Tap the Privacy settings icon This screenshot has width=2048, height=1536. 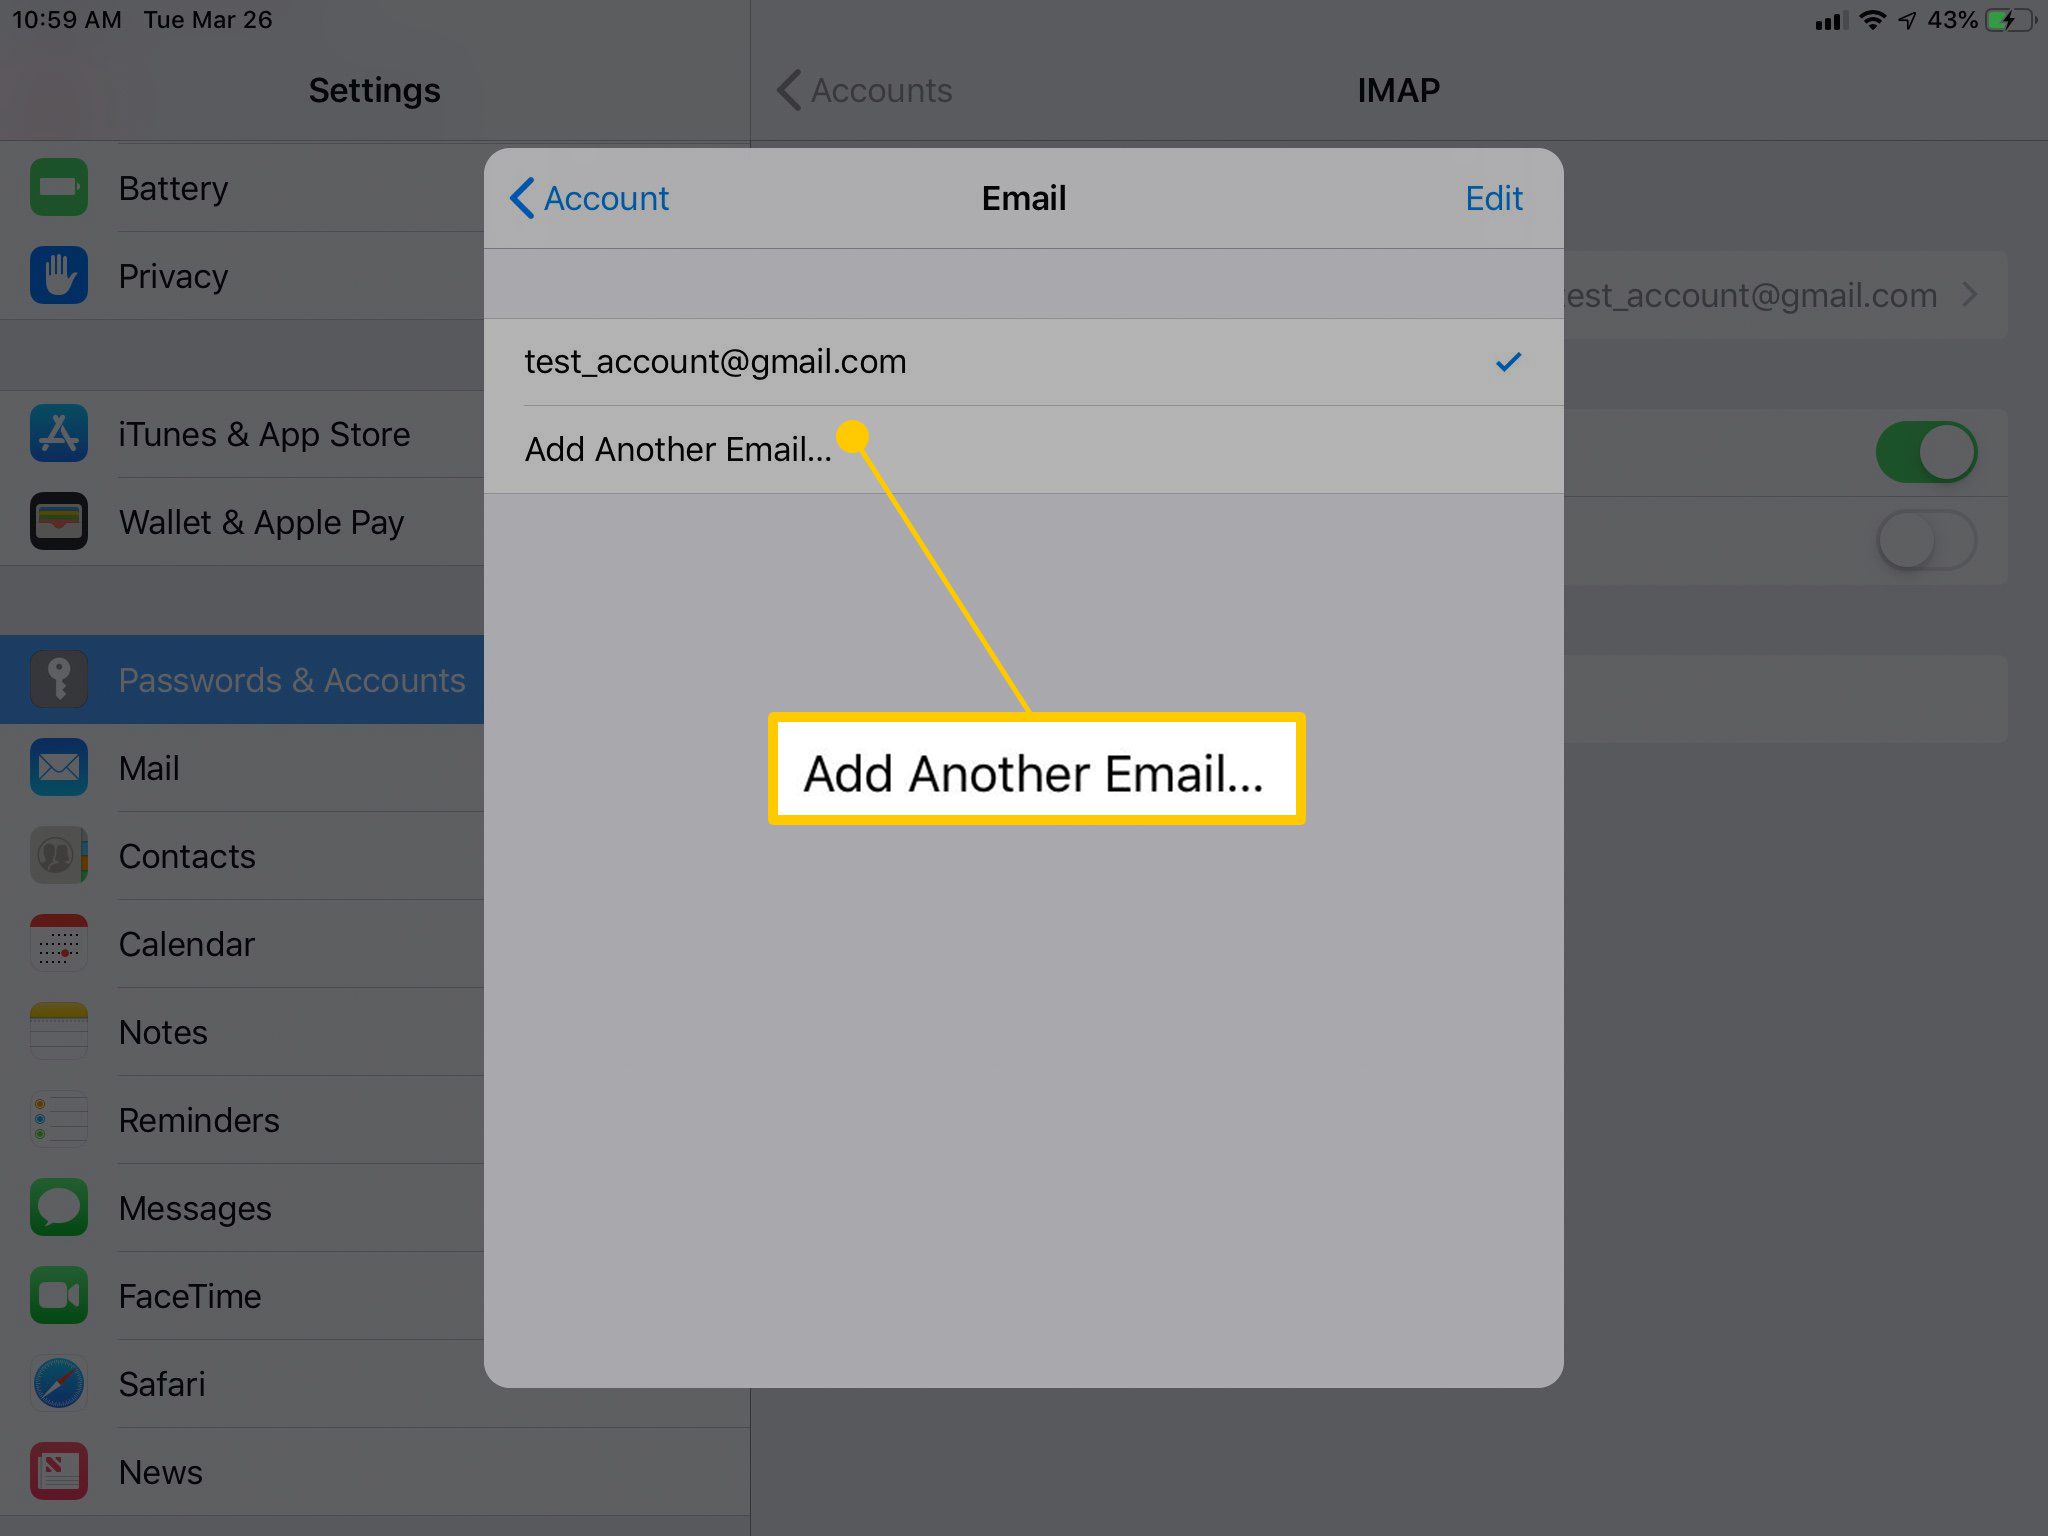click(x=58, y=274)
